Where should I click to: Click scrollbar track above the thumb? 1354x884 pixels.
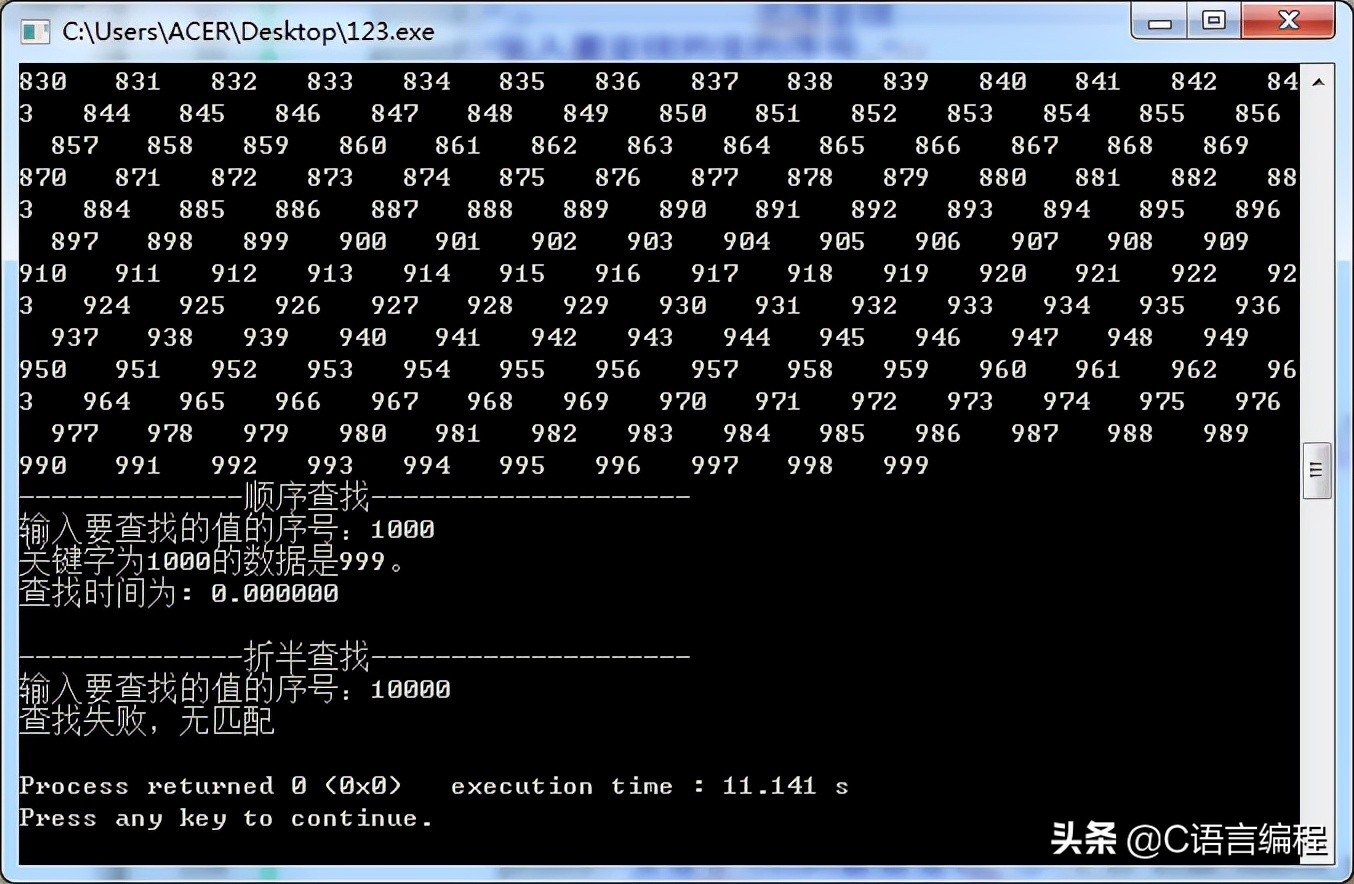click(1318, 270)
